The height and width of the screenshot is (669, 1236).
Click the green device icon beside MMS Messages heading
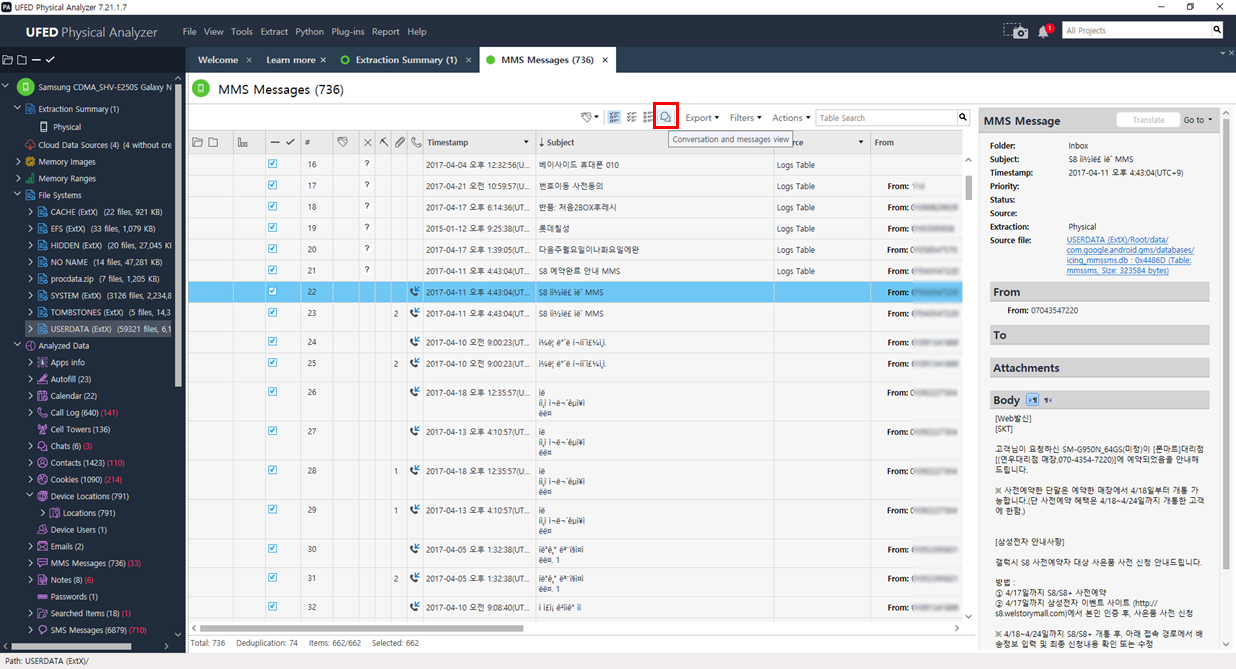(201, 89)
